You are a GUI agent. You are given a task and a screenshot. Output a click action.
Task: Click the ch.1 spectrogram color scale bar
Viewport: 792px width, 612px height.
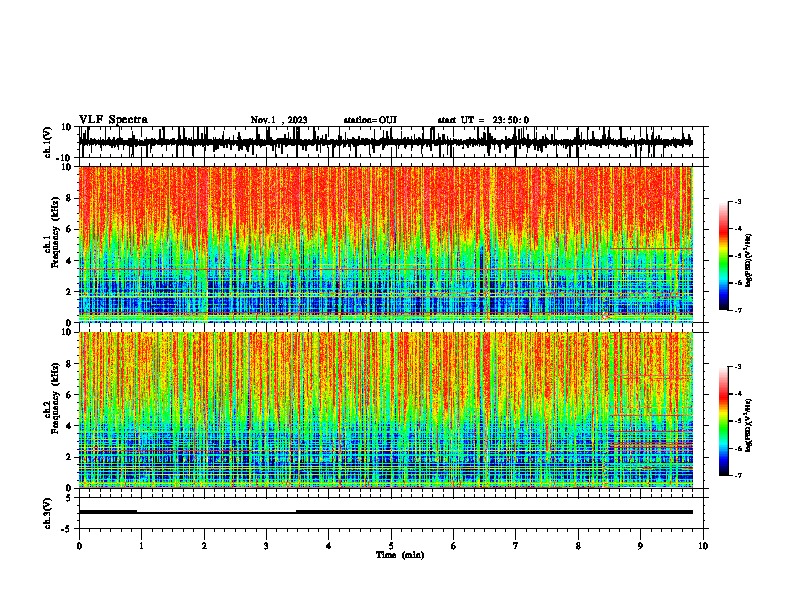724,256
